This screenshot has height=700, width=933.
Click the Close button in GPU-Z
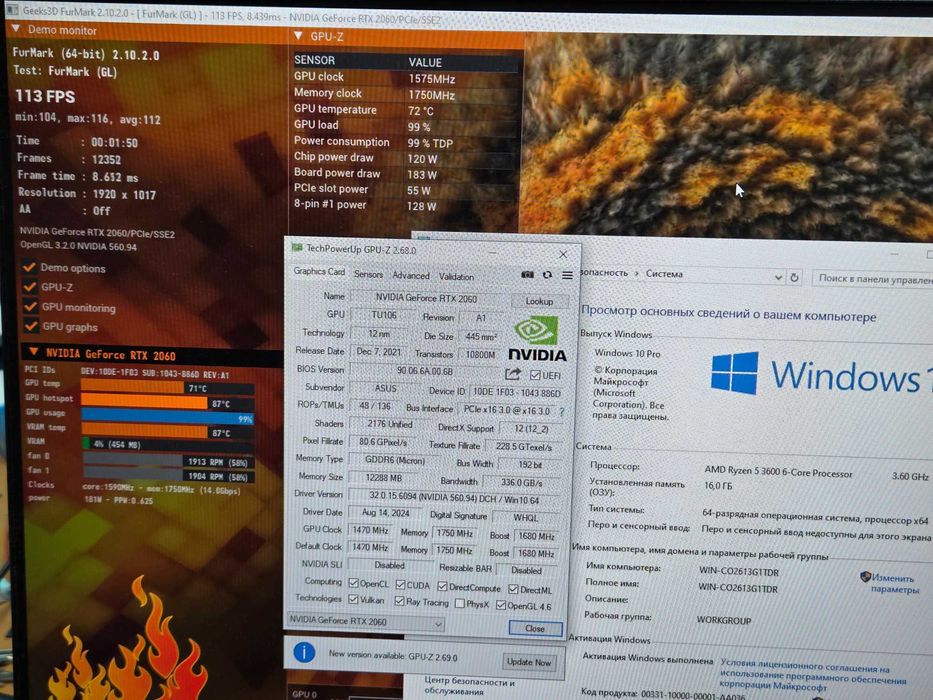(x=535, y=629)
